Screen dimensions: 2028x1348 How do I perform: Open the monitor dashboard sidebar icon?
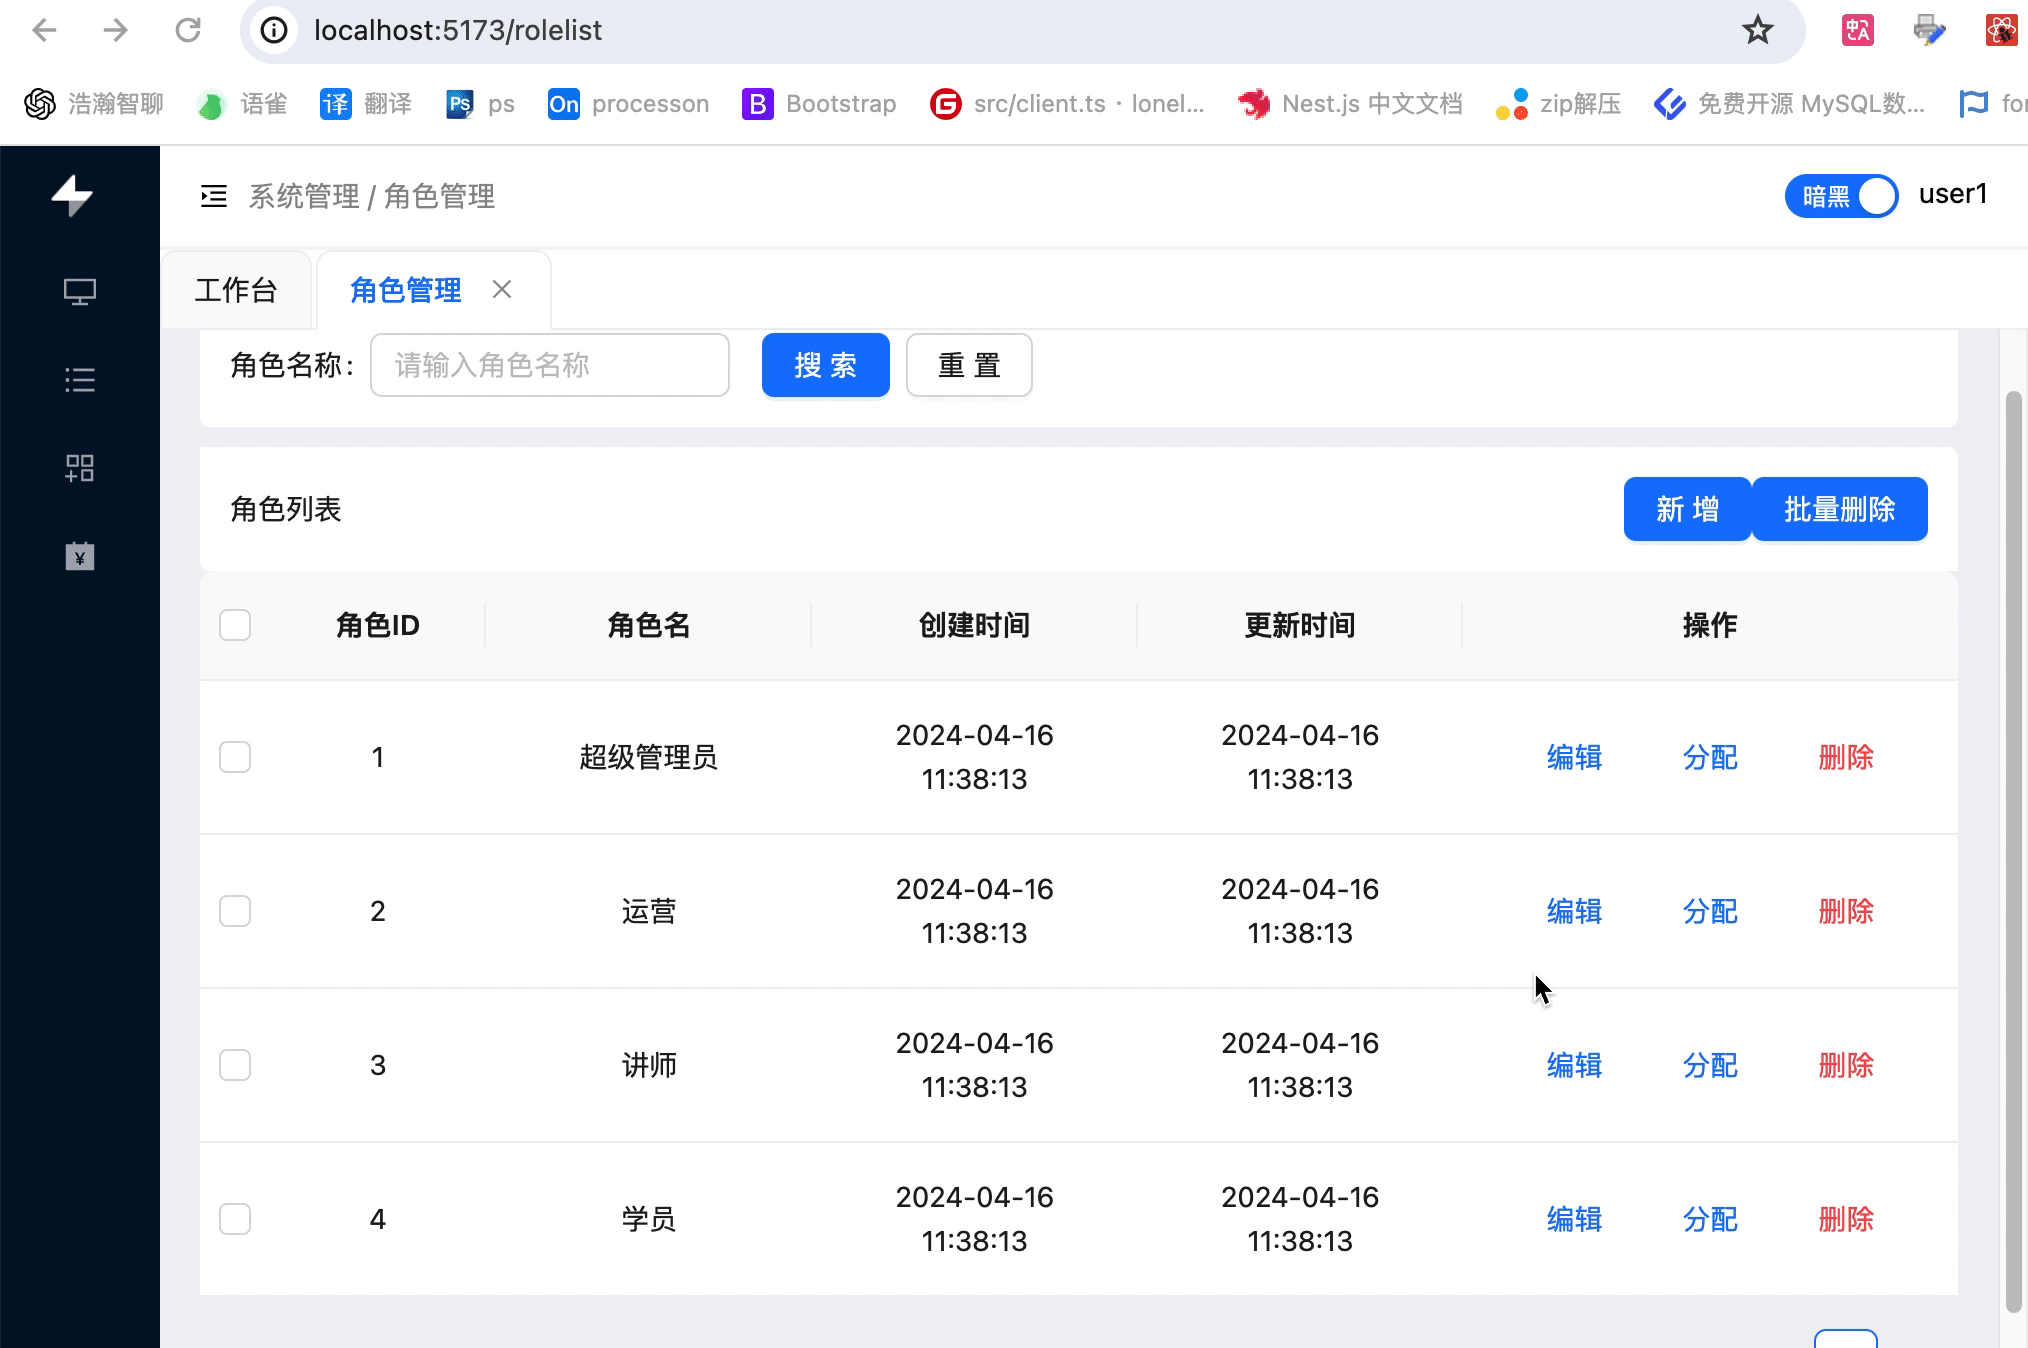click(80, 291)
